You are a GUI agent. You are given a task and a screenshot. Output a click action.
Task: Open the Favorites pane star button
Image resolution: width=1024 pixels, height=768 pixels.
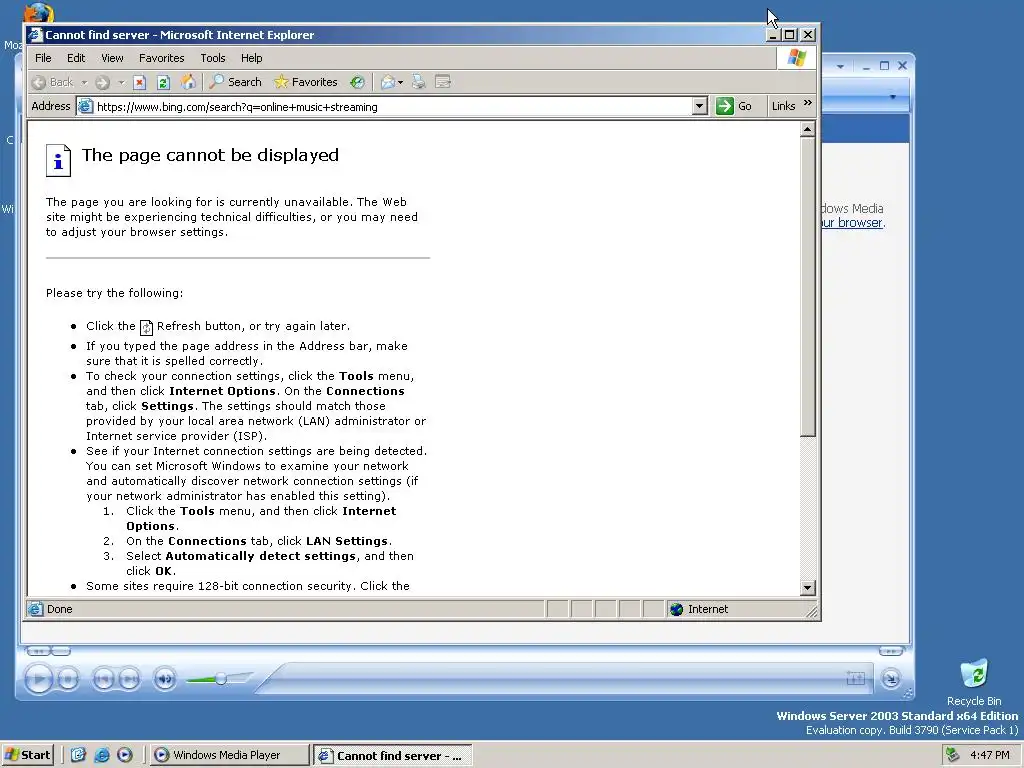coord(306,82)
